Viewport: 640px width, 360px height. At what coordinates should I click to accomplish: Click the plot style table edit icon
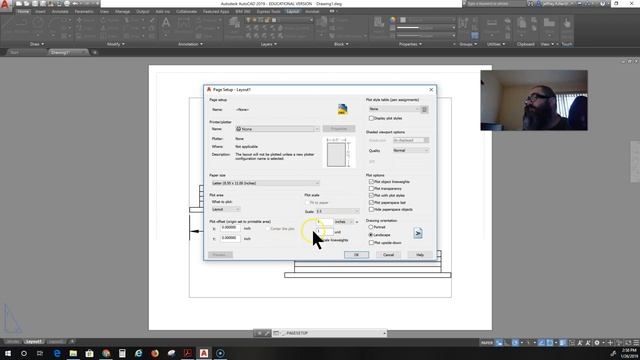424,109
